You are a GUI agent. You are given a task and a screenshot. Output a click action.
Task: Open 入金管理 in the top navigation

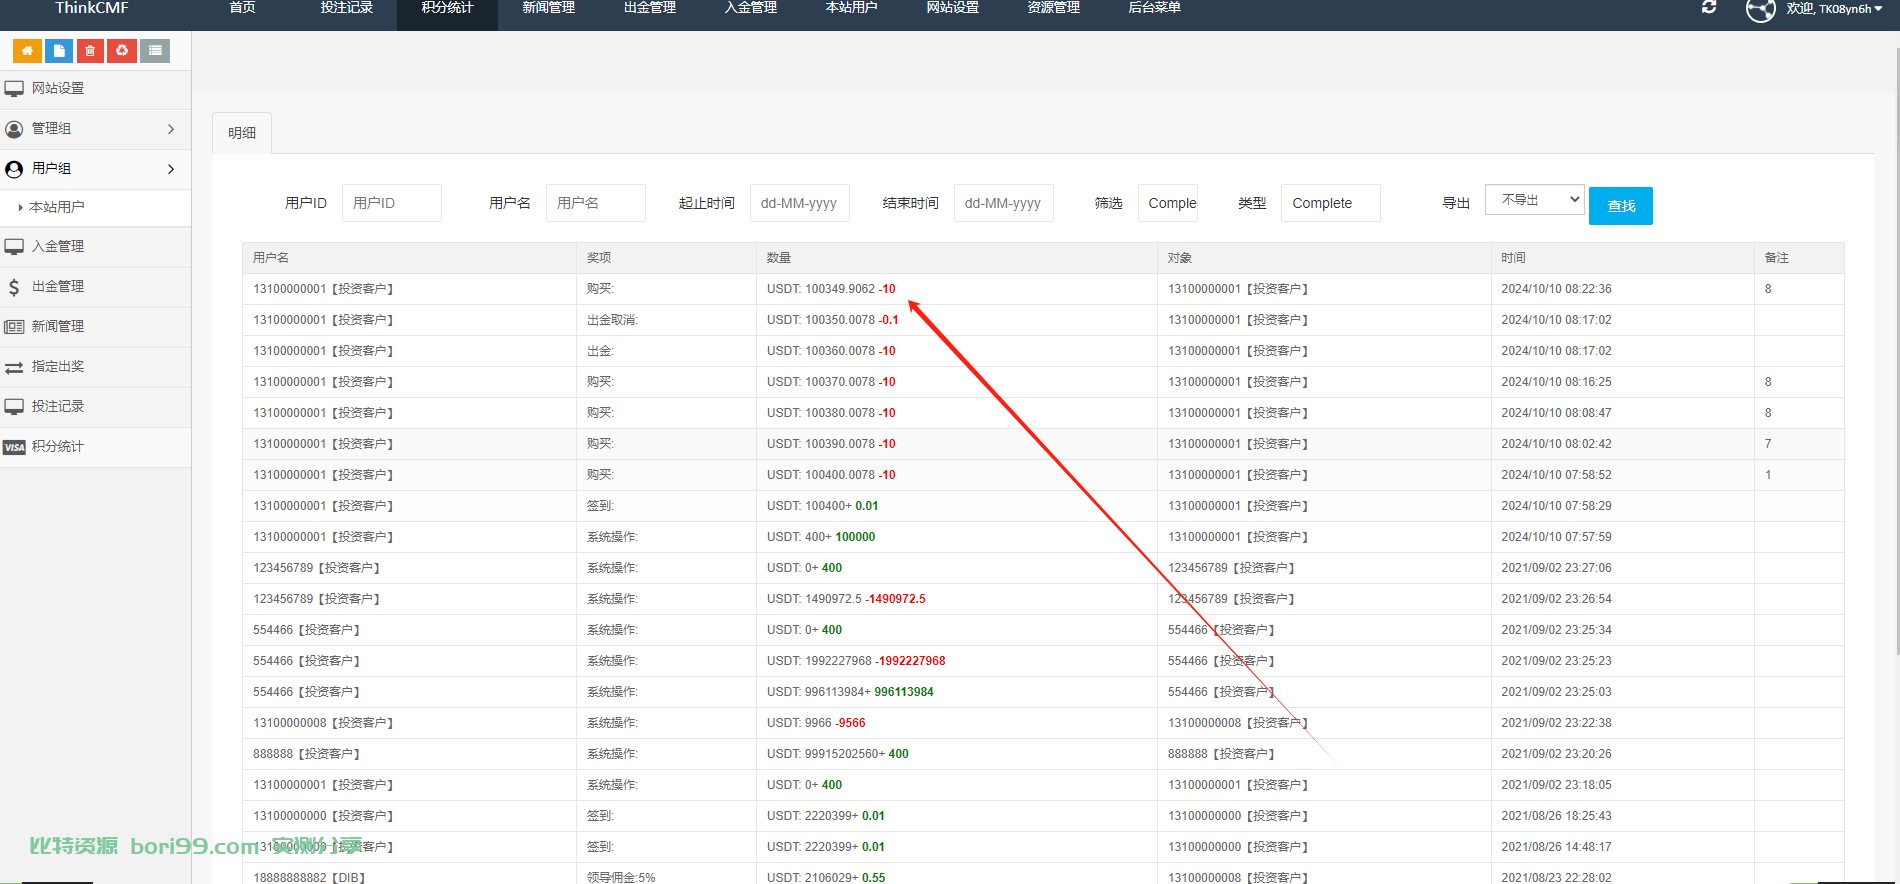pos(750,8)
